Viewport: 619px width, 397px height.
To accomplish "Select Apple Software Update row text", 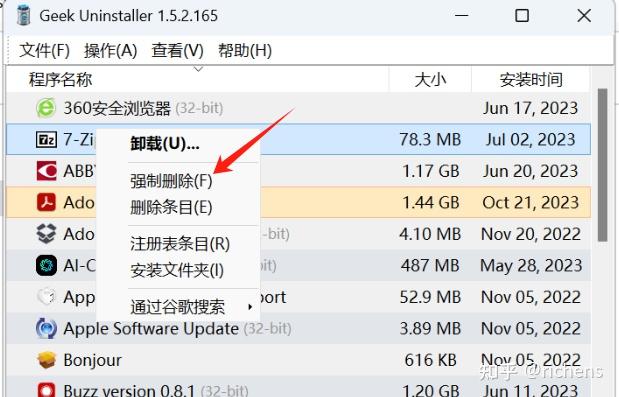I will [151, 329].
